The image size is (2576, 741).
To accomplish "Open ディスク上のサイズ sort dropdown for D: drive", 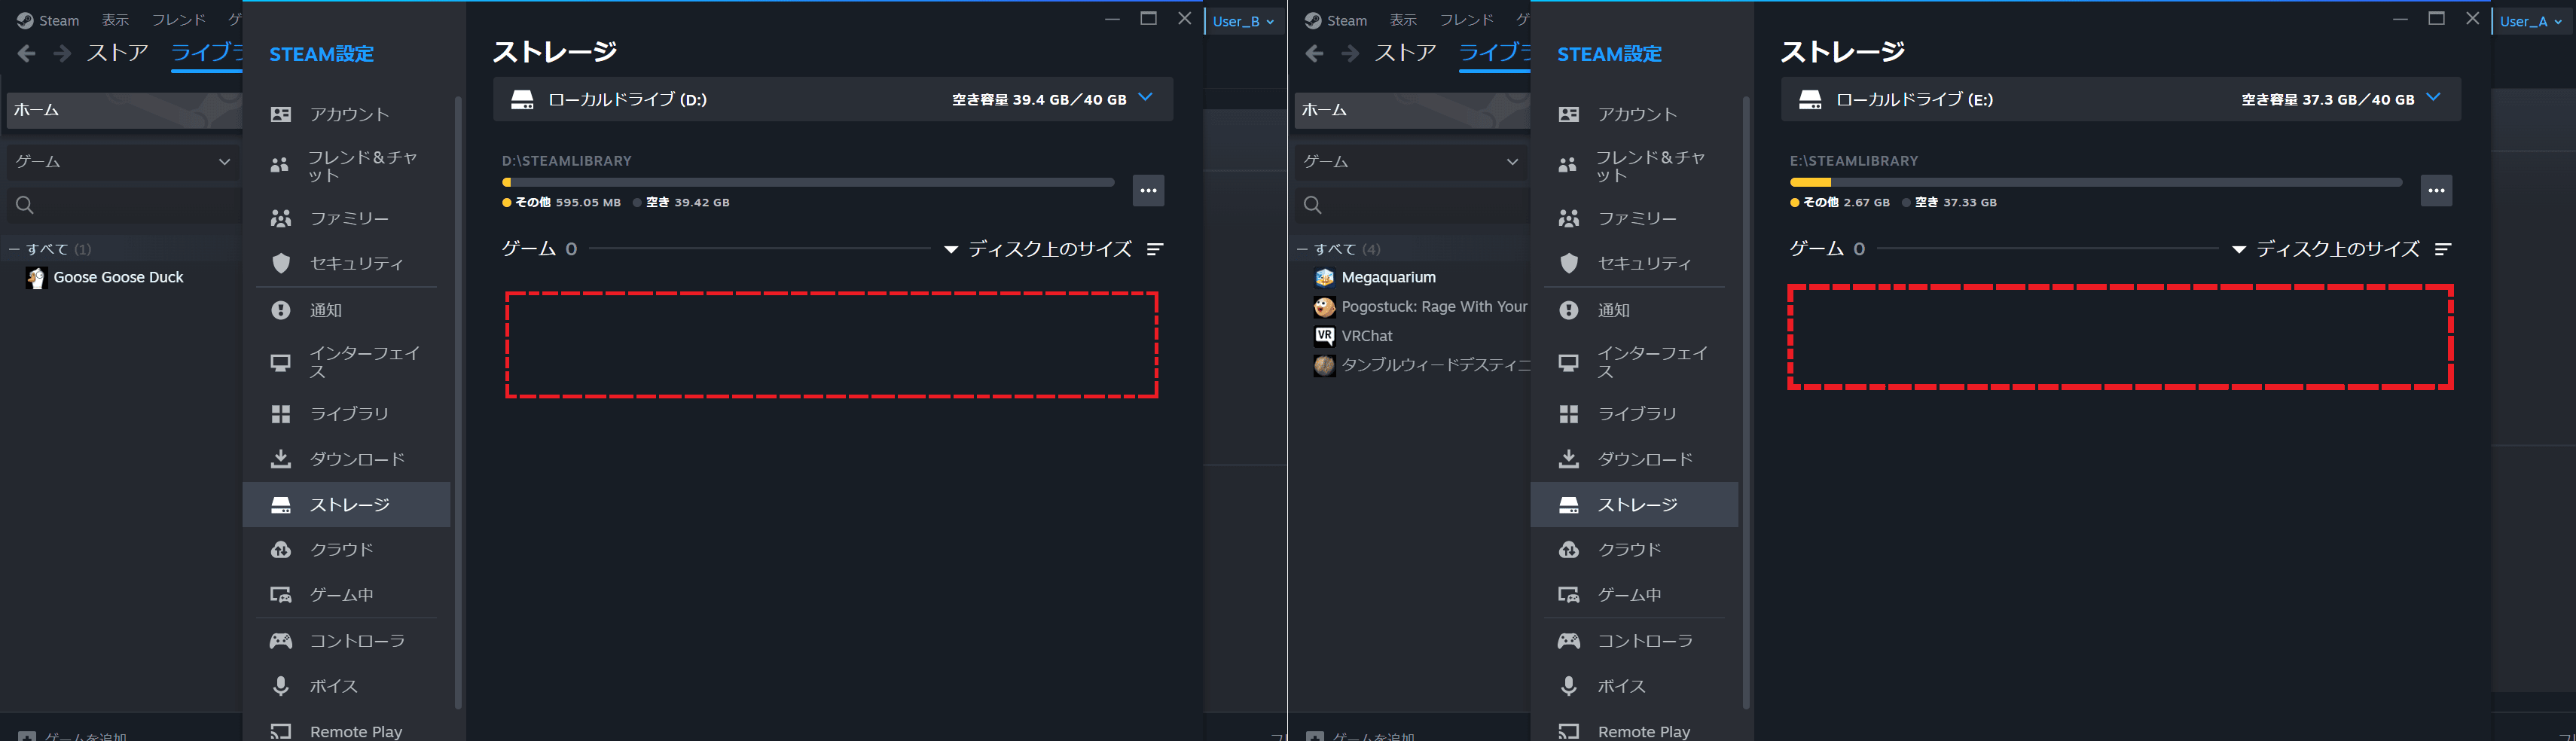I will [1038, 249].
